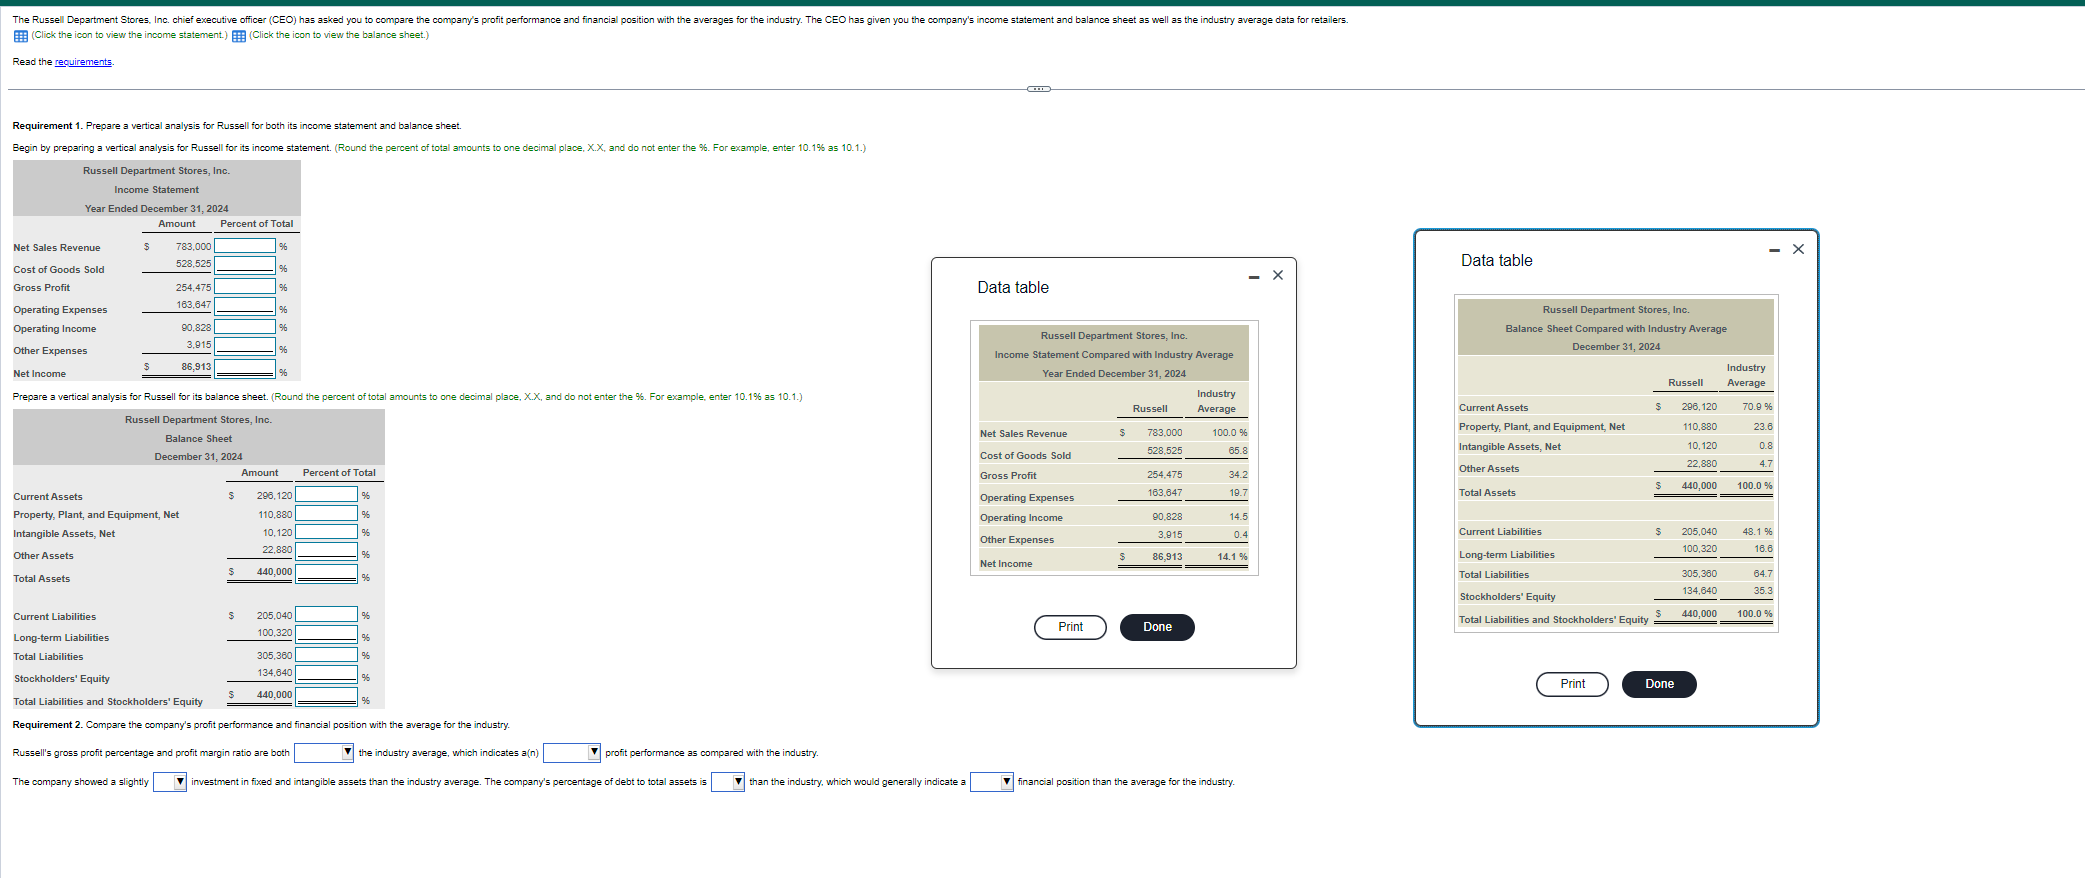Click the ellipsis divider handle
This screenshot has height=878, width=2085.
[1039, 89]
